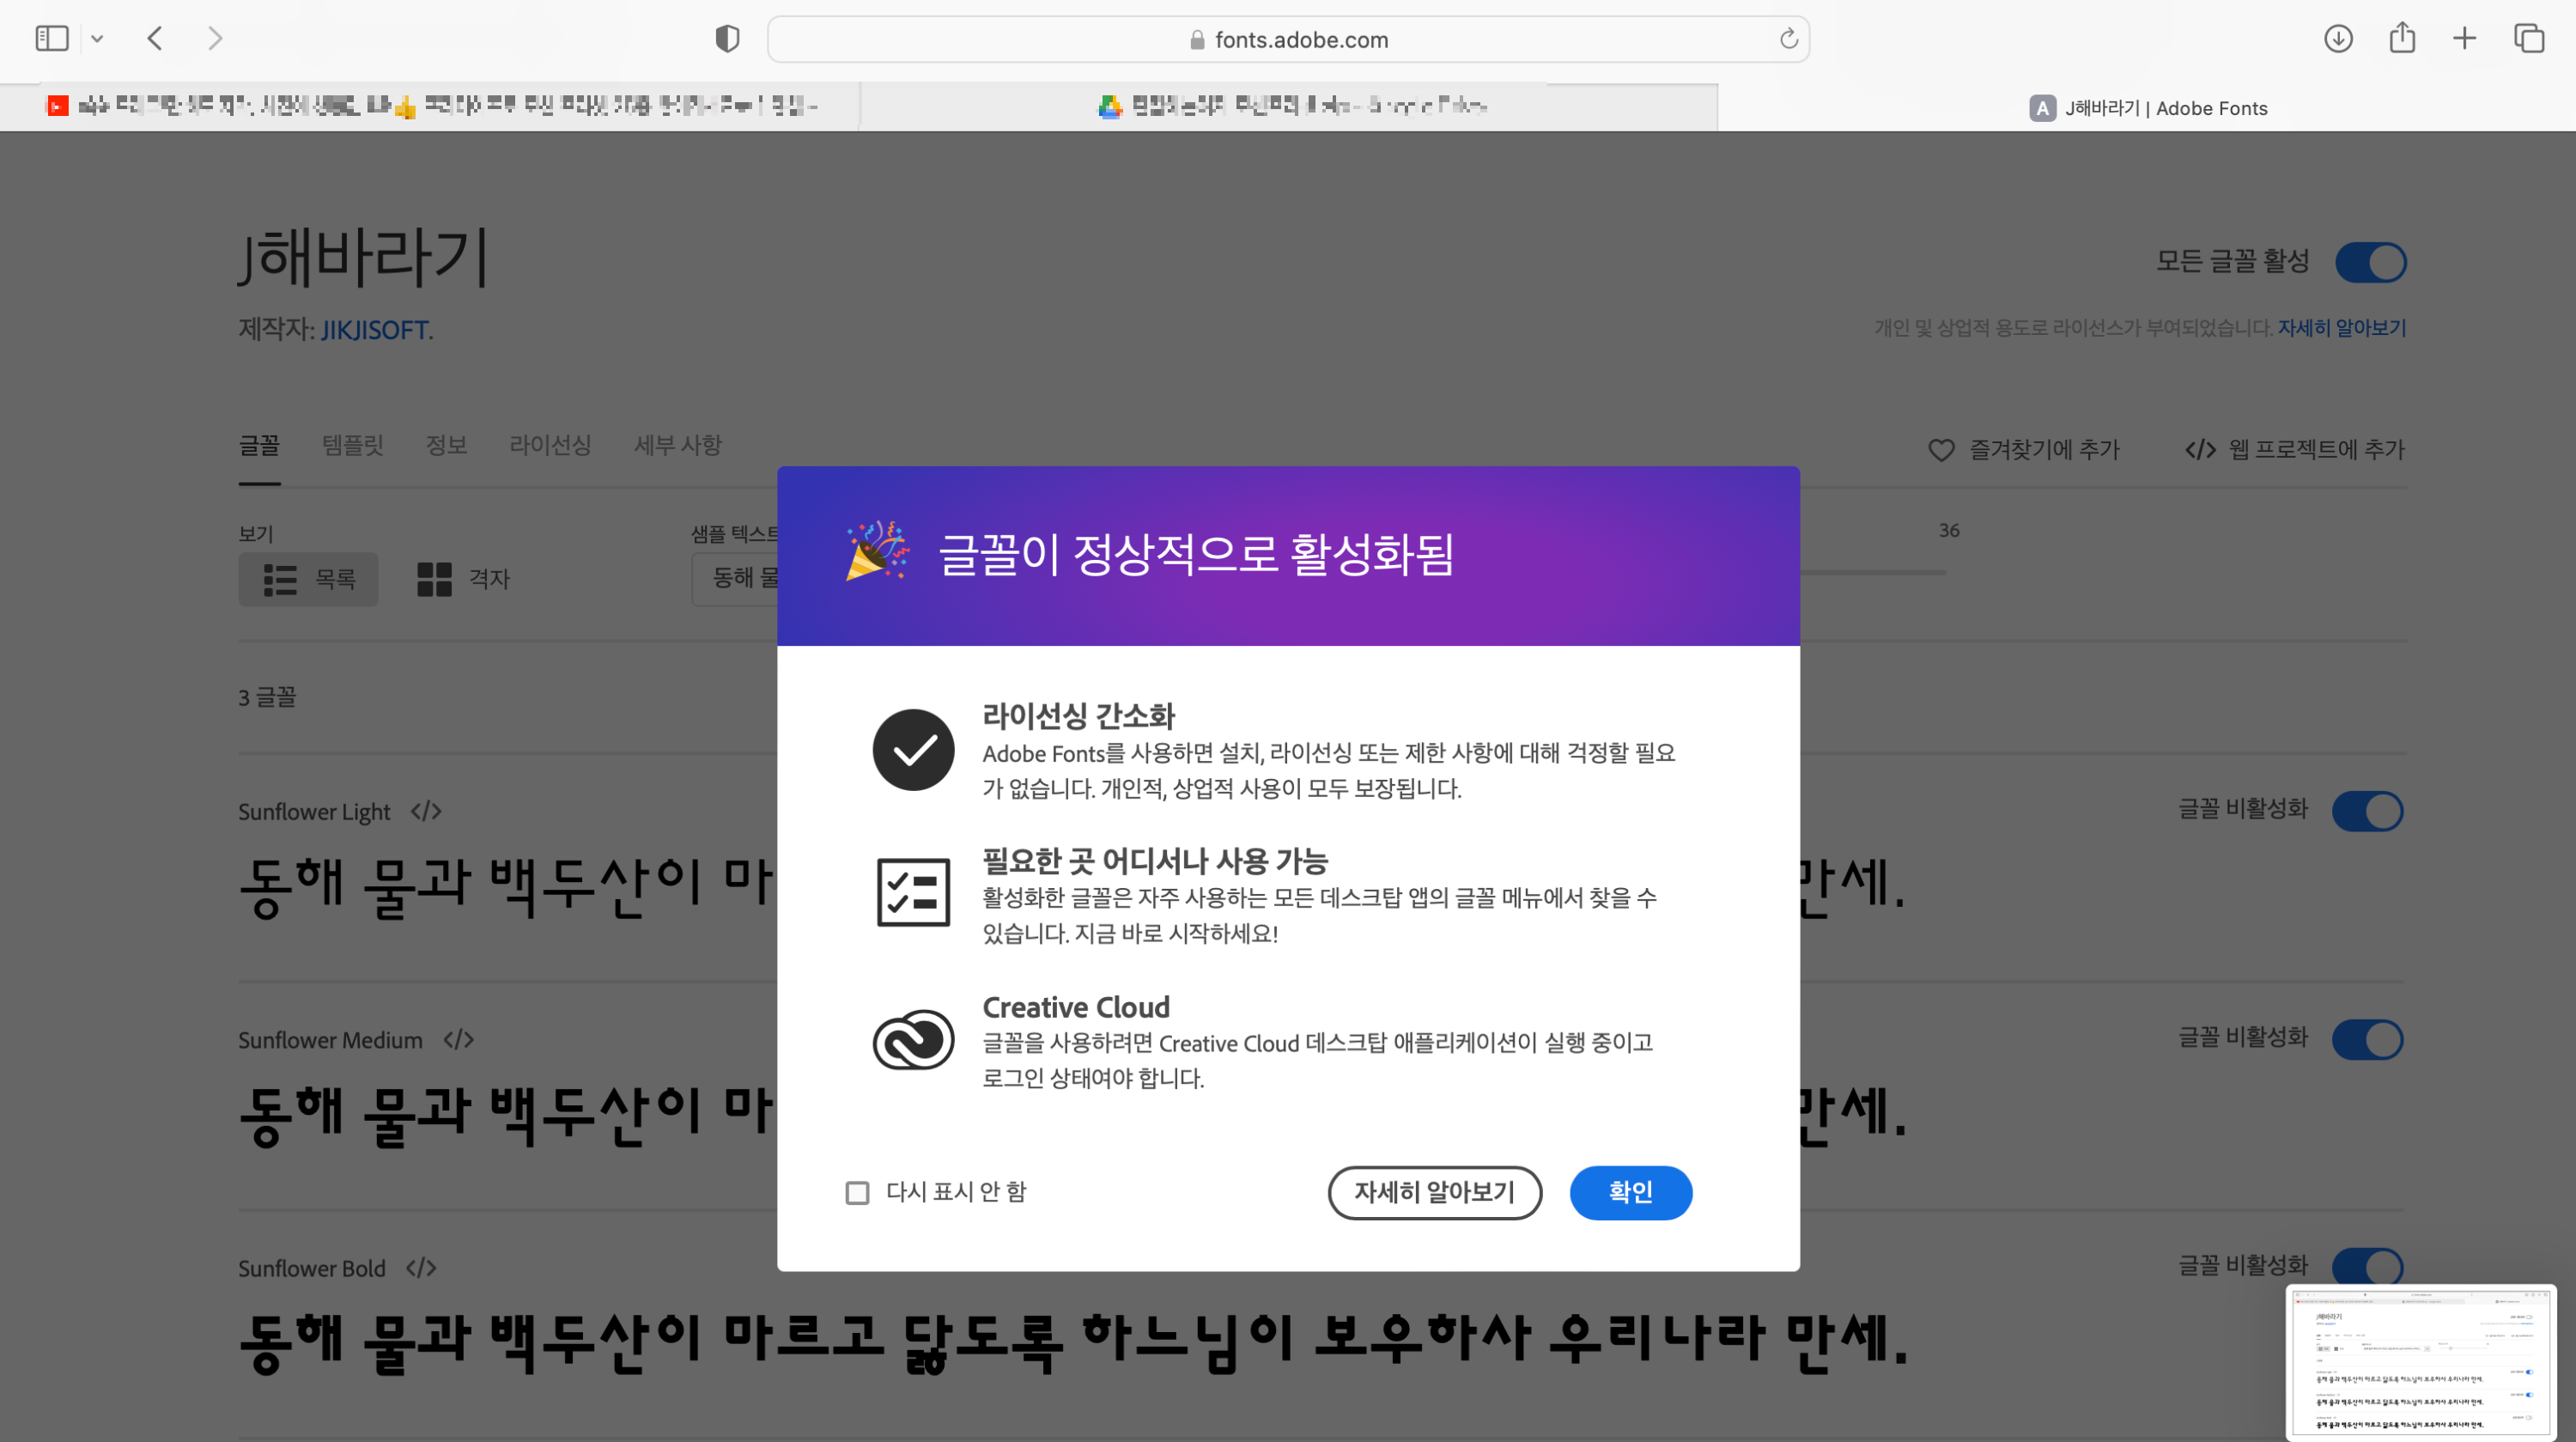Click the Sunflower Bold embed code icon

[x=421, y=1268]
